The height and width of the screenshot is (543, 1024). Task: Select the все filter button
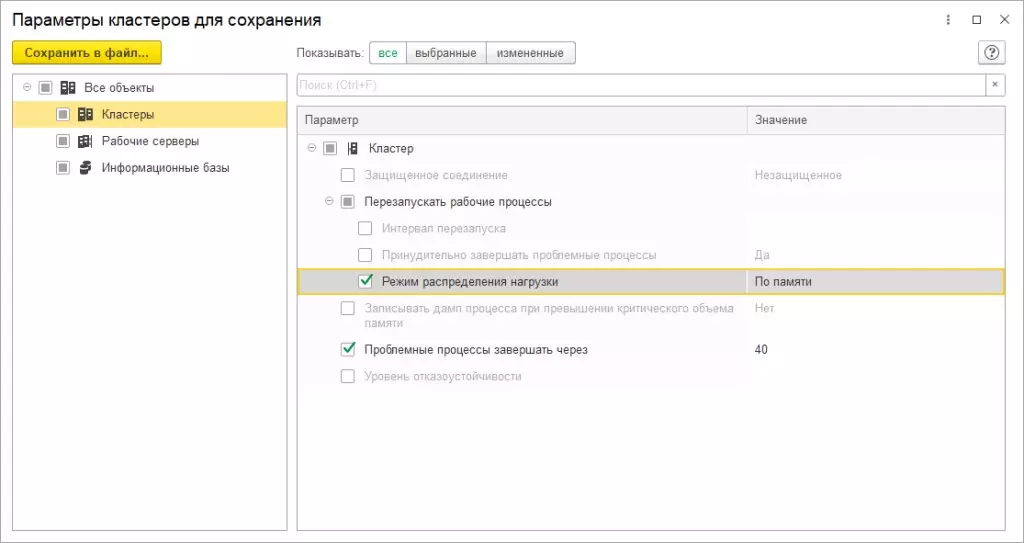(x=388, y=53)
